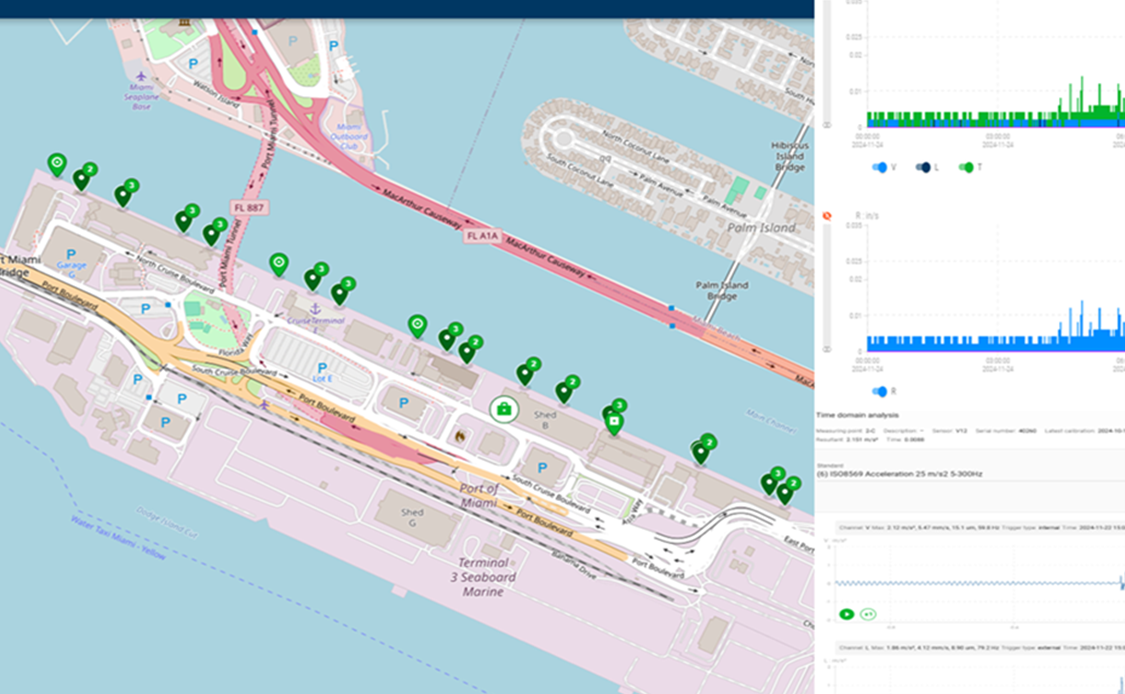Click the orange hidden-eye icon beside R chart
1125x694 pixels.
(x=827, y=216)
